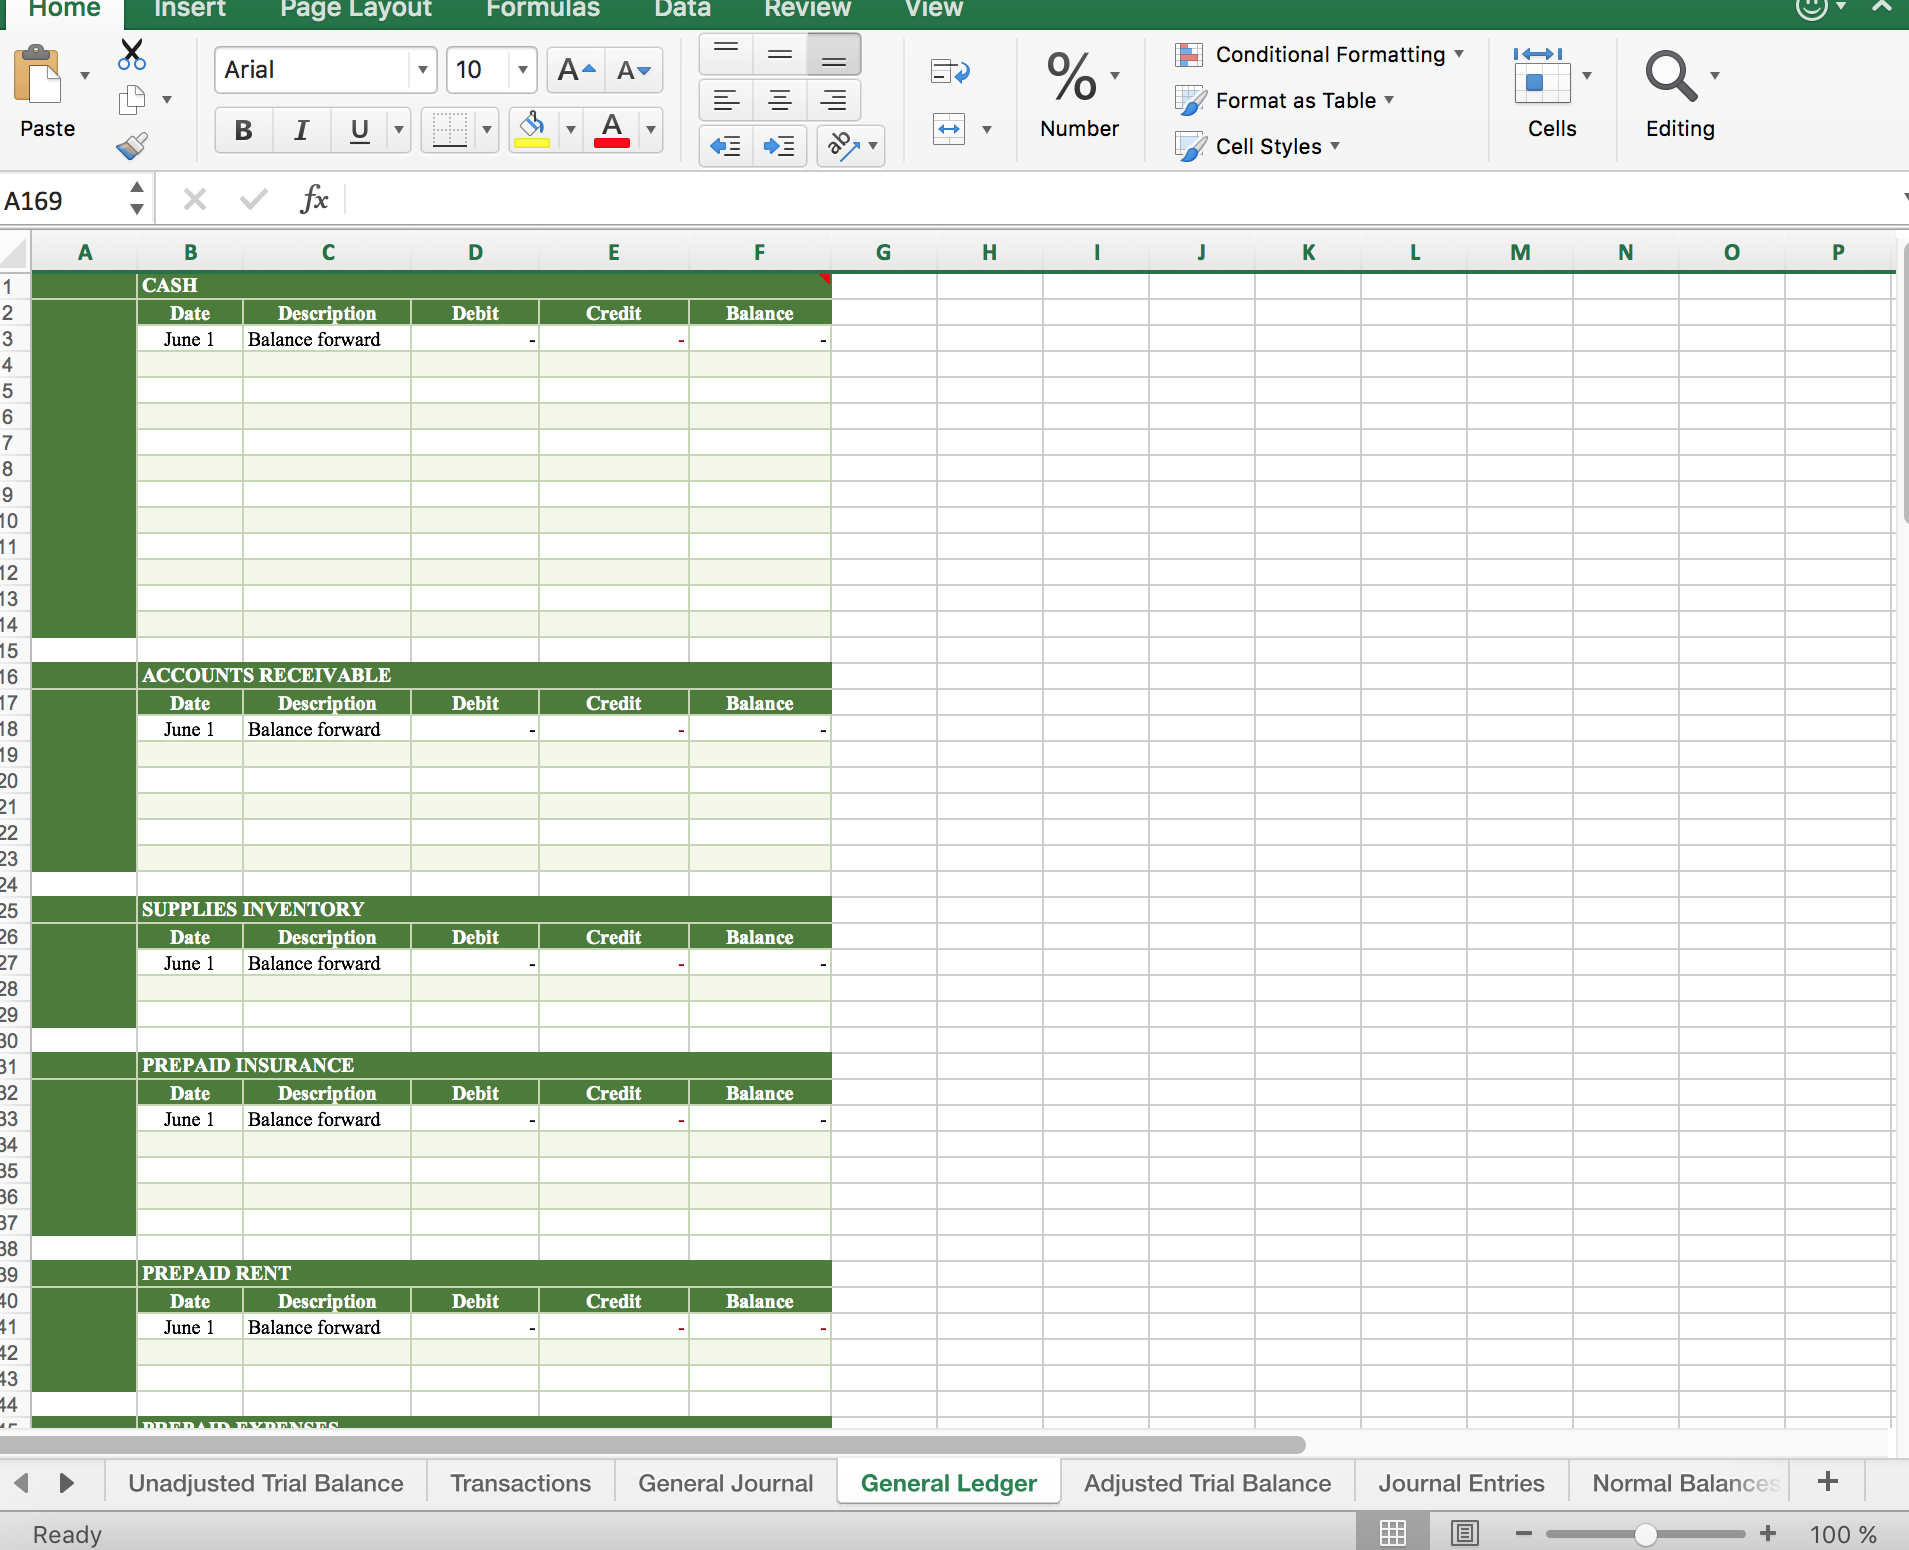
Task: Show previous sheet tabs arrow
Action: pyautogui.click(x=21, y=1482)
